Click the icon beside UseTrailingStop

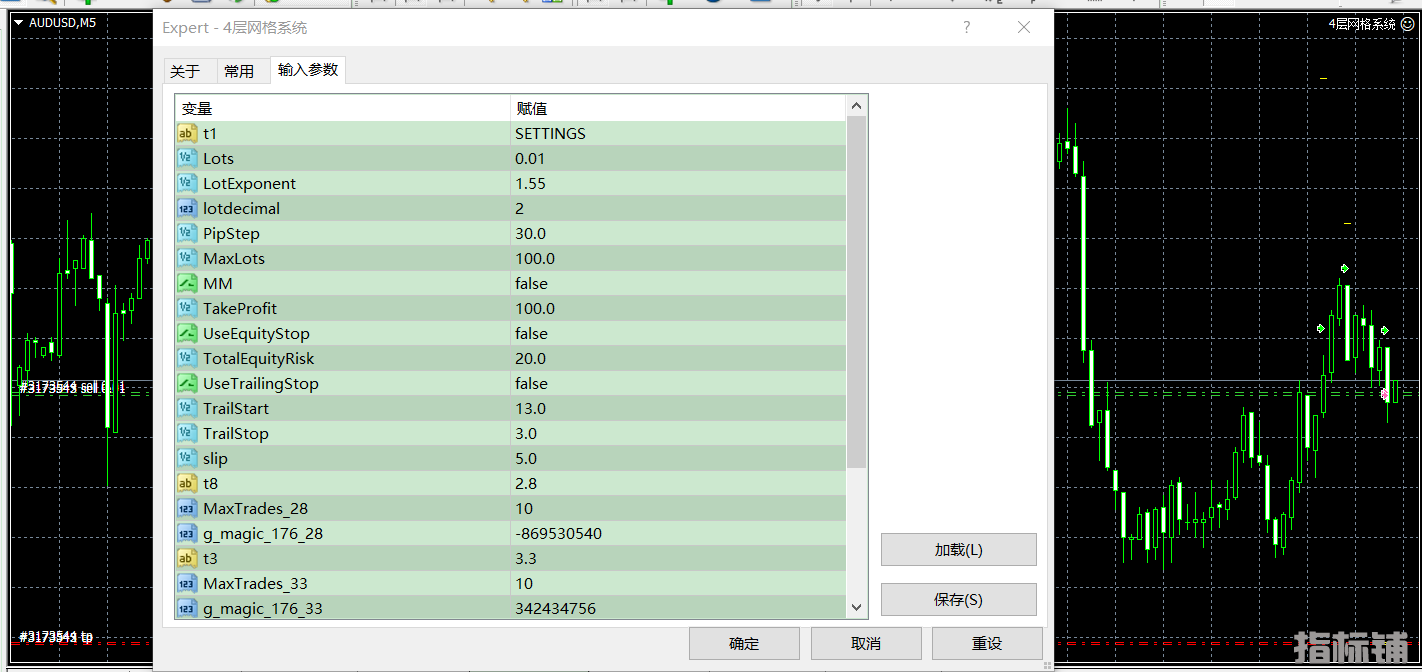coord(187,384)
